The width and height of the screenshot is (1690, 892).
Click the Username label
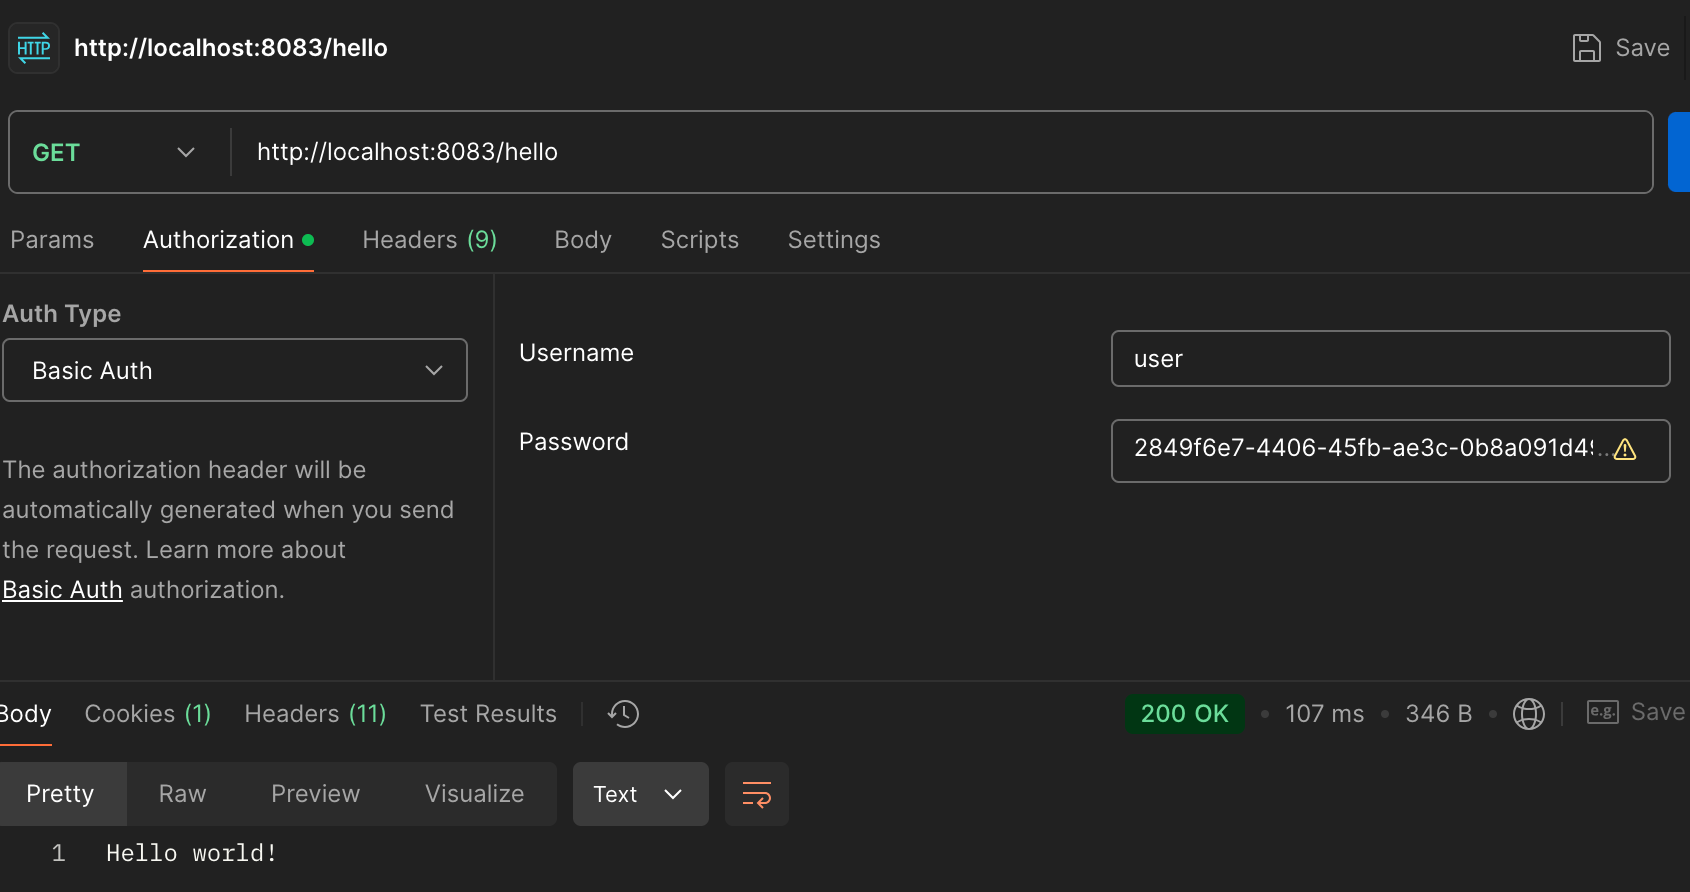click(x=576, y=353)
